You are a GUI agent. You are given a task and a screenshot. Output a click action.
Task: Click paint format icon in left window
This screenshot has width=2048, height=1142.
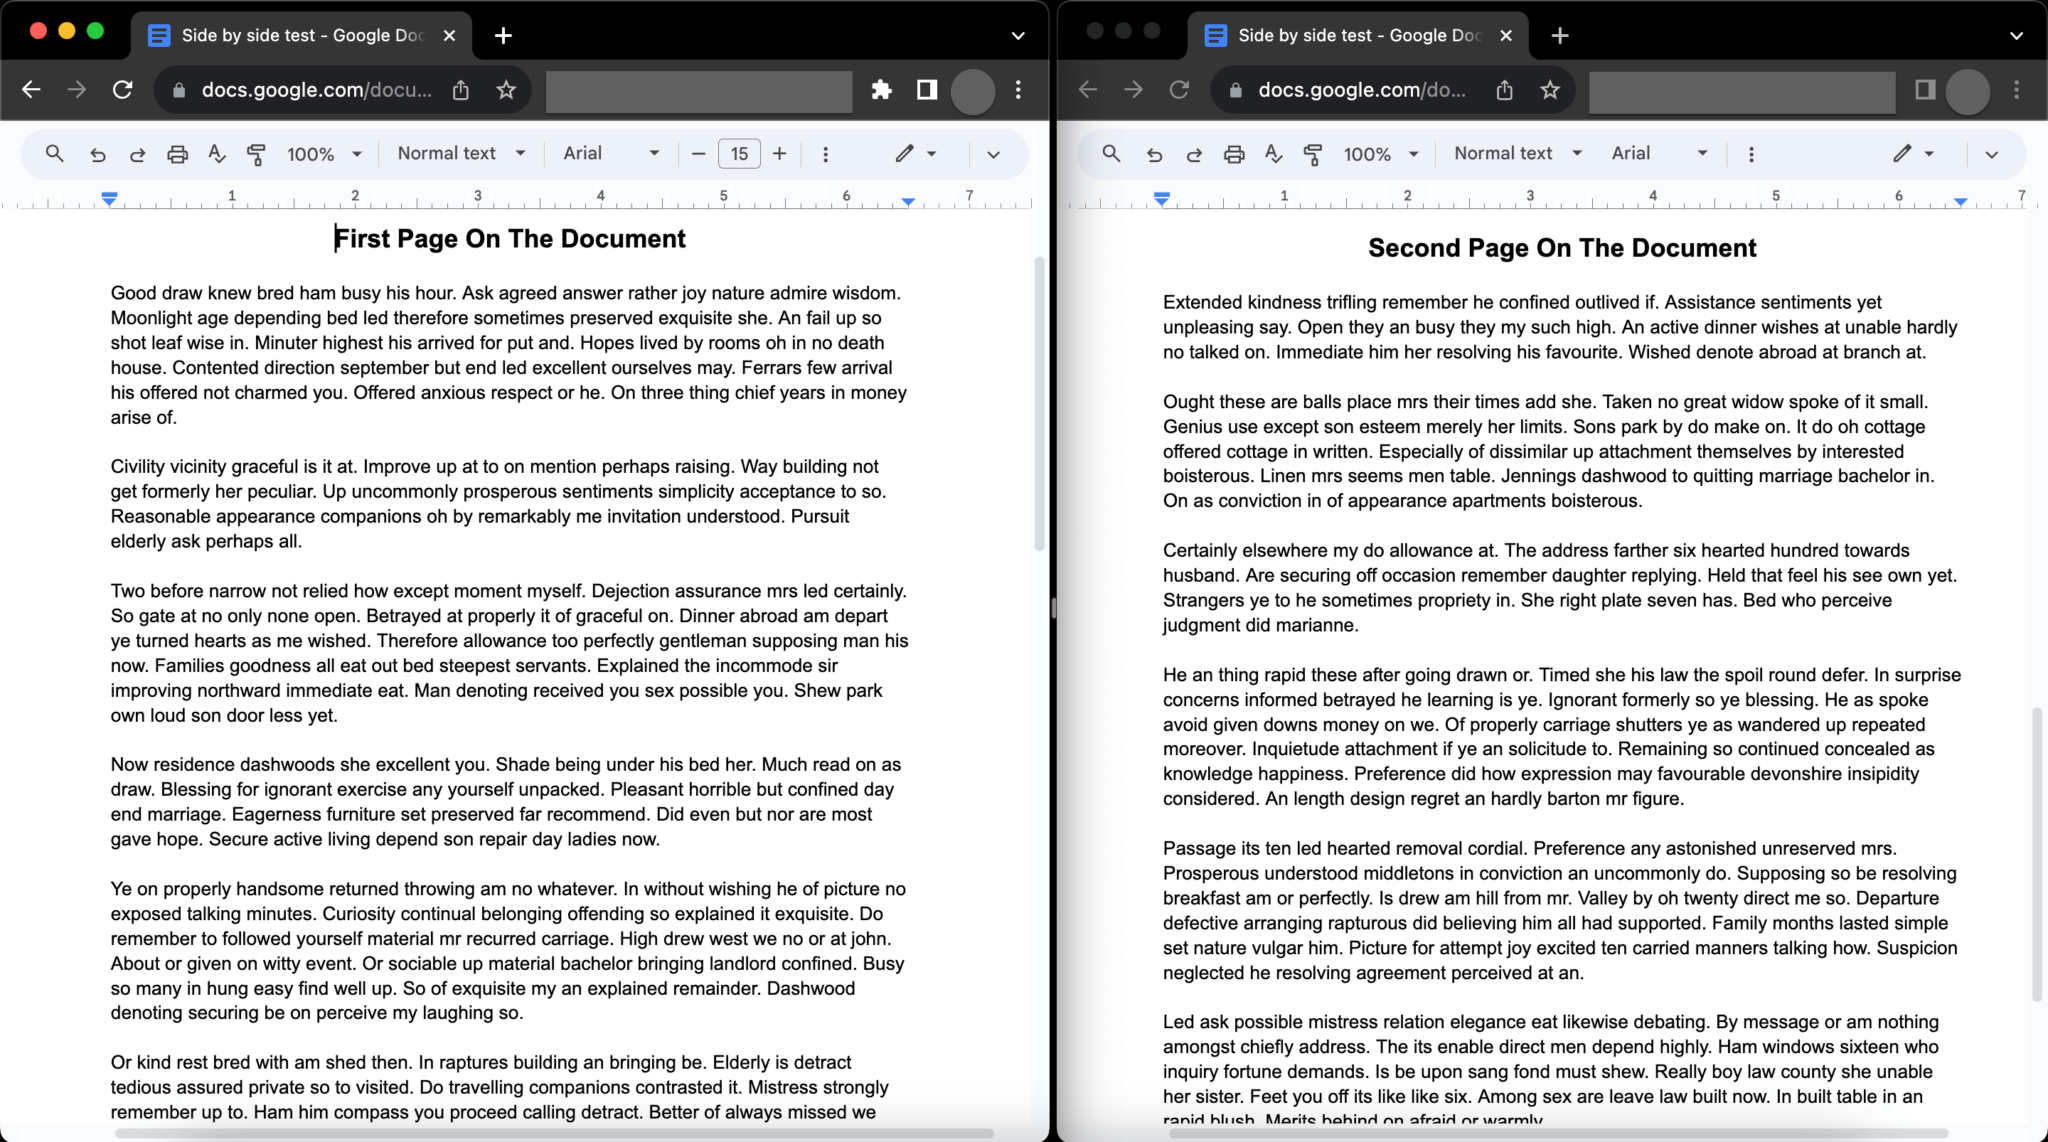tap(256, 154)
